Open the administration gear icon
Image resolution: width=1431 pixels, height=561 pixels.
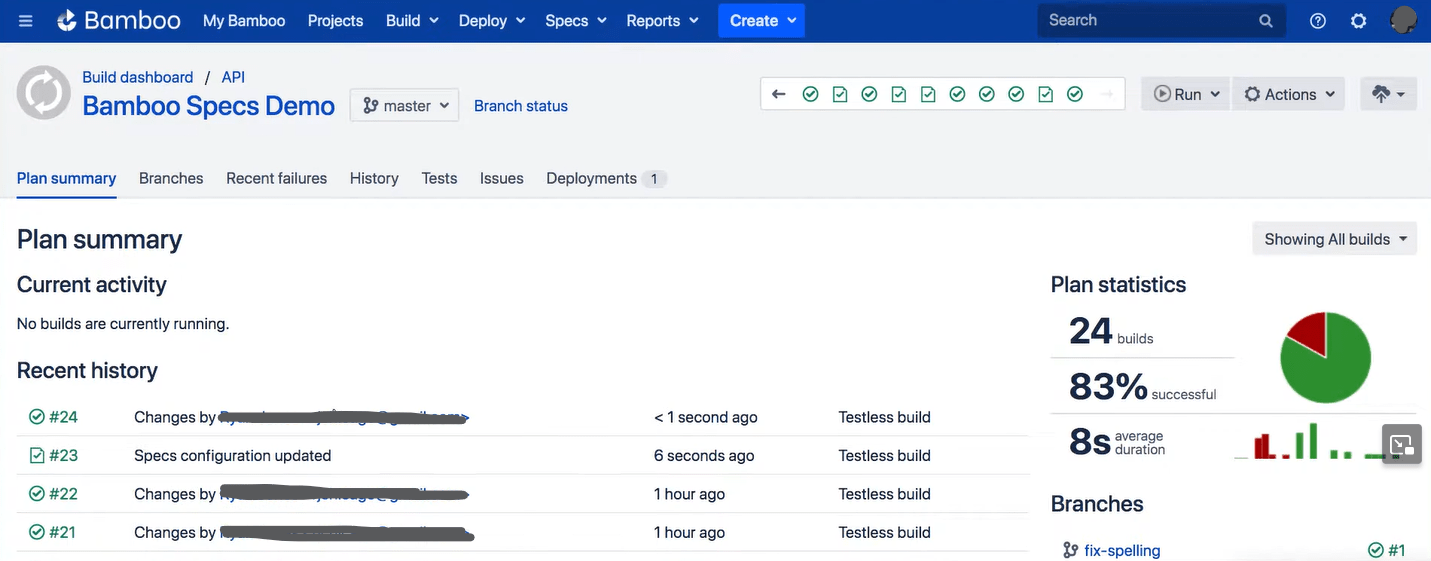(x=1358, y=21)
